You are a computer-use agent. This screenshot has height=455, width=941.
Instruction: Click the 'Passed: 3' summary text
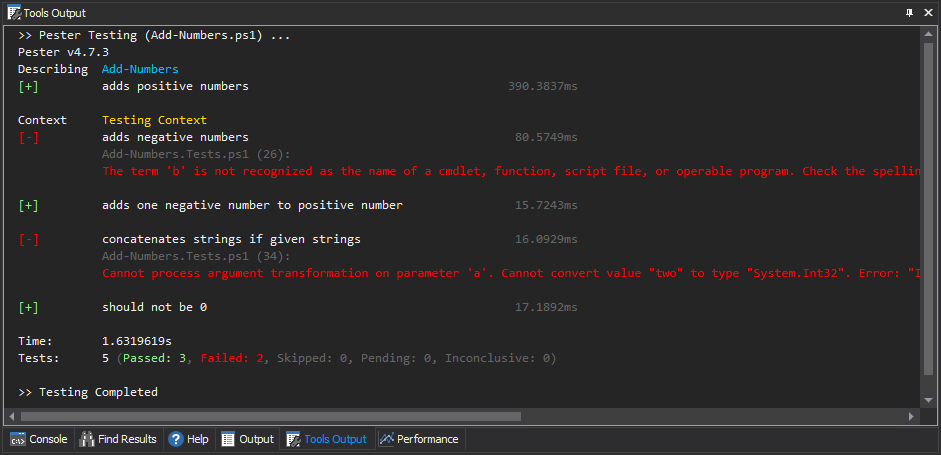[154, 359]
